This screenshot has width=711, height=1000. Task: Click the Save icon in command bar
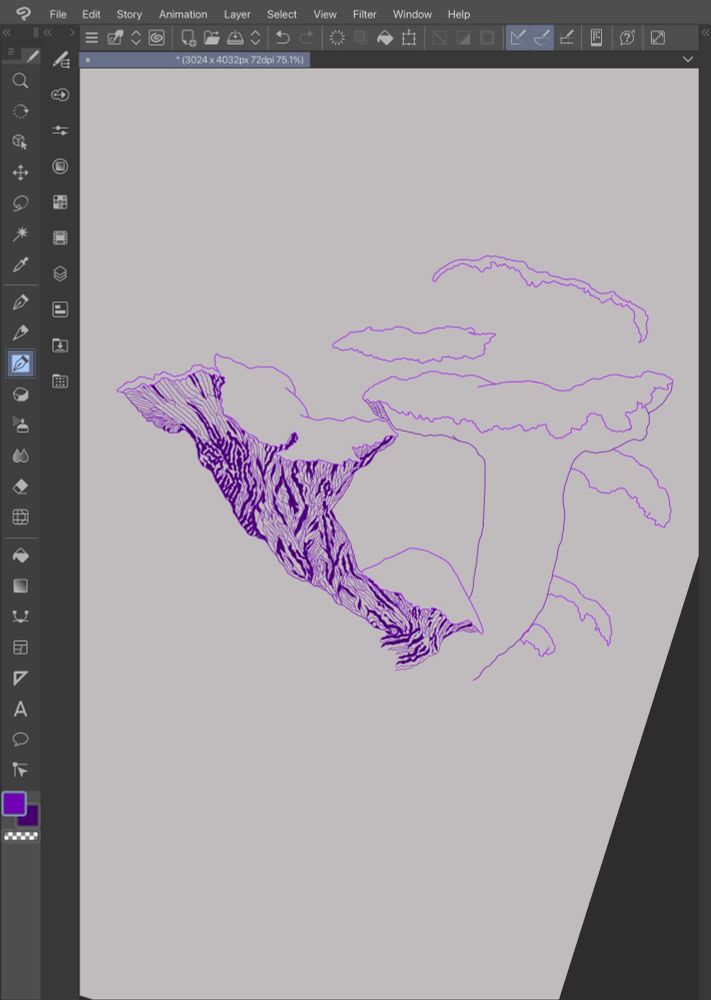click(235, 38)
